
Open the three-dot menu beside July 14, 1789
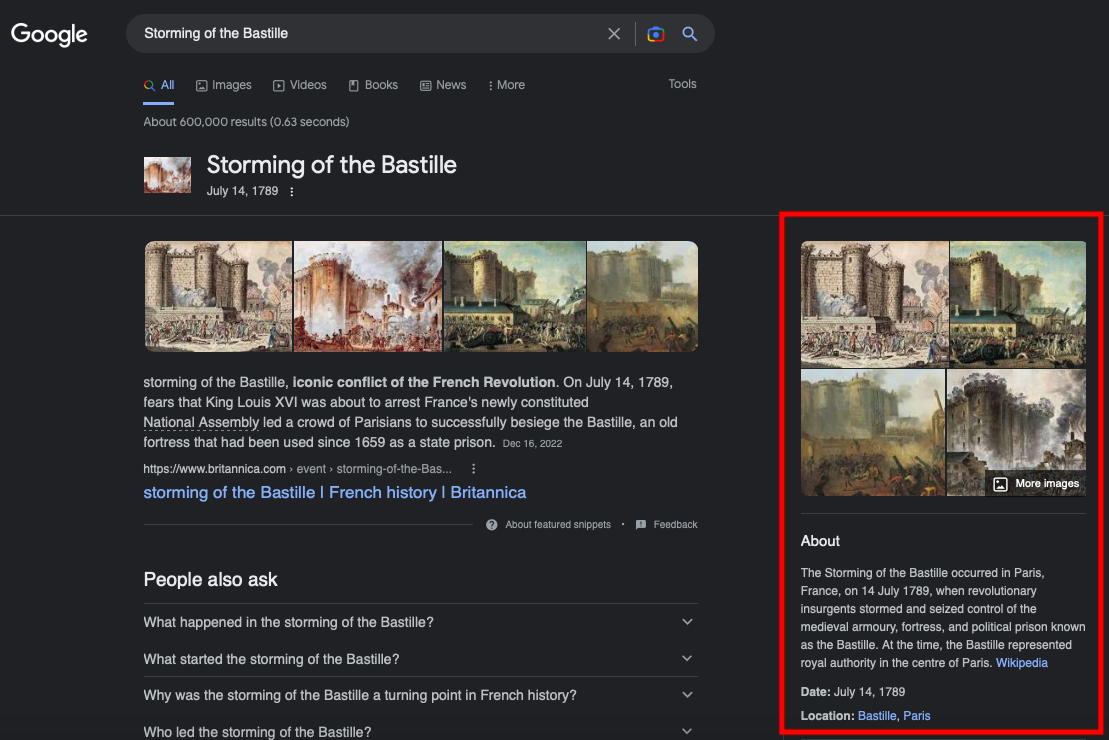pyautogui.click(x=291, y=192)
